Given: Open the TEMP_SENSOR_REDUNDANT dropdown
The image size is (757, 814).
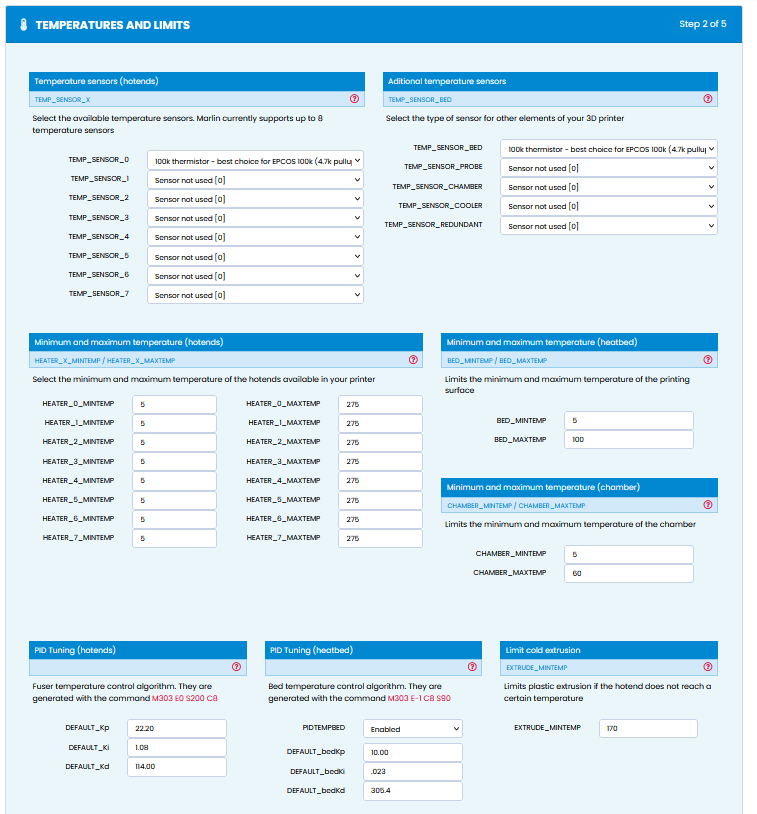Looking at the screenshot, I should pyautogui.click(x=609, y=226).
